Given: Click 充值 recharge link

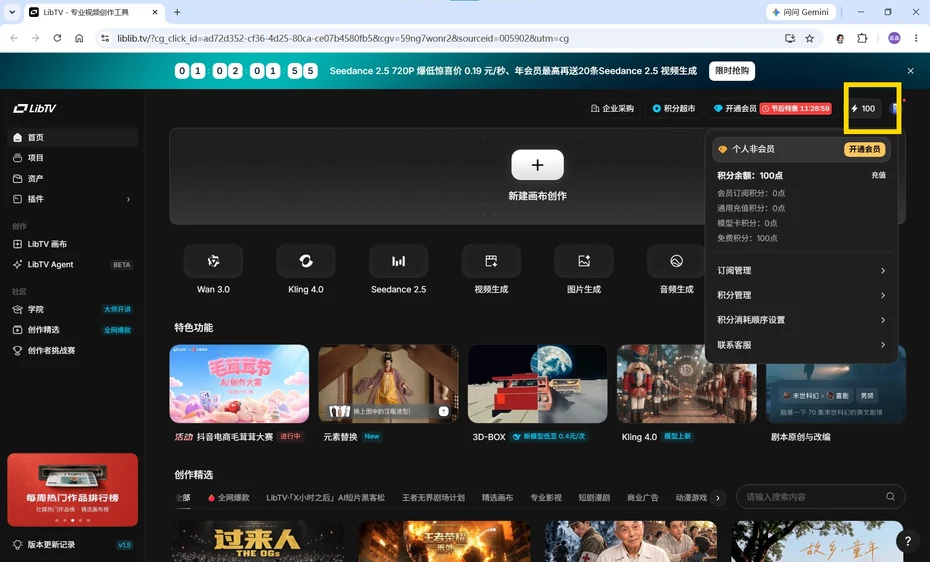Looking at the screenshot, I should (x=878, y=175).
